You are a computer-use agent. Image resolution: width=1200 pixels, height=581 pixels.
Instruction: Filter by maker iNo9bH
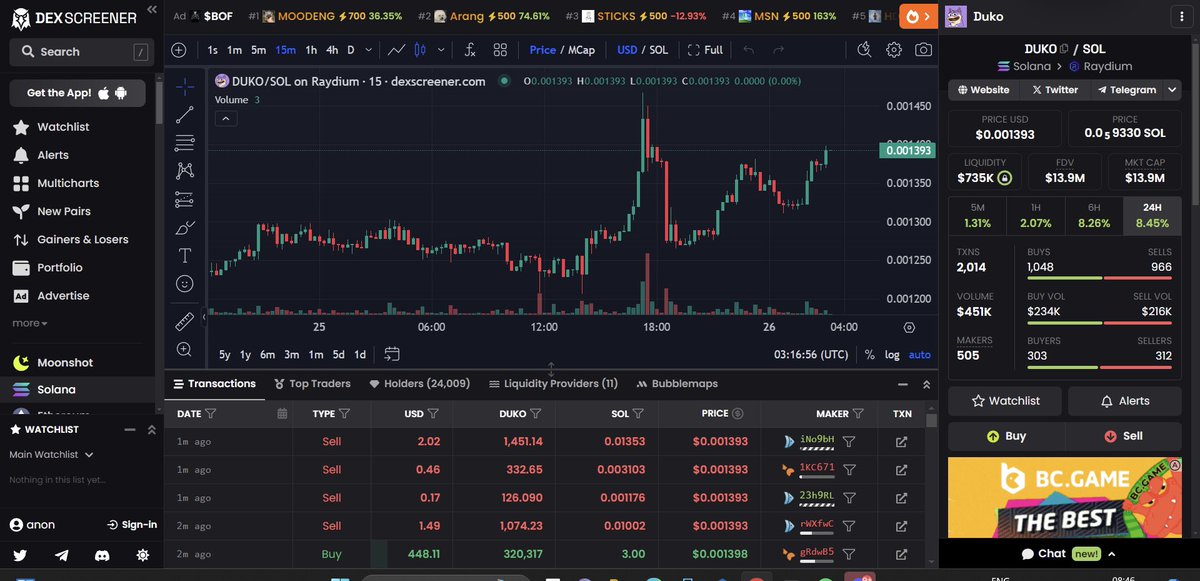tap(848, 441)
